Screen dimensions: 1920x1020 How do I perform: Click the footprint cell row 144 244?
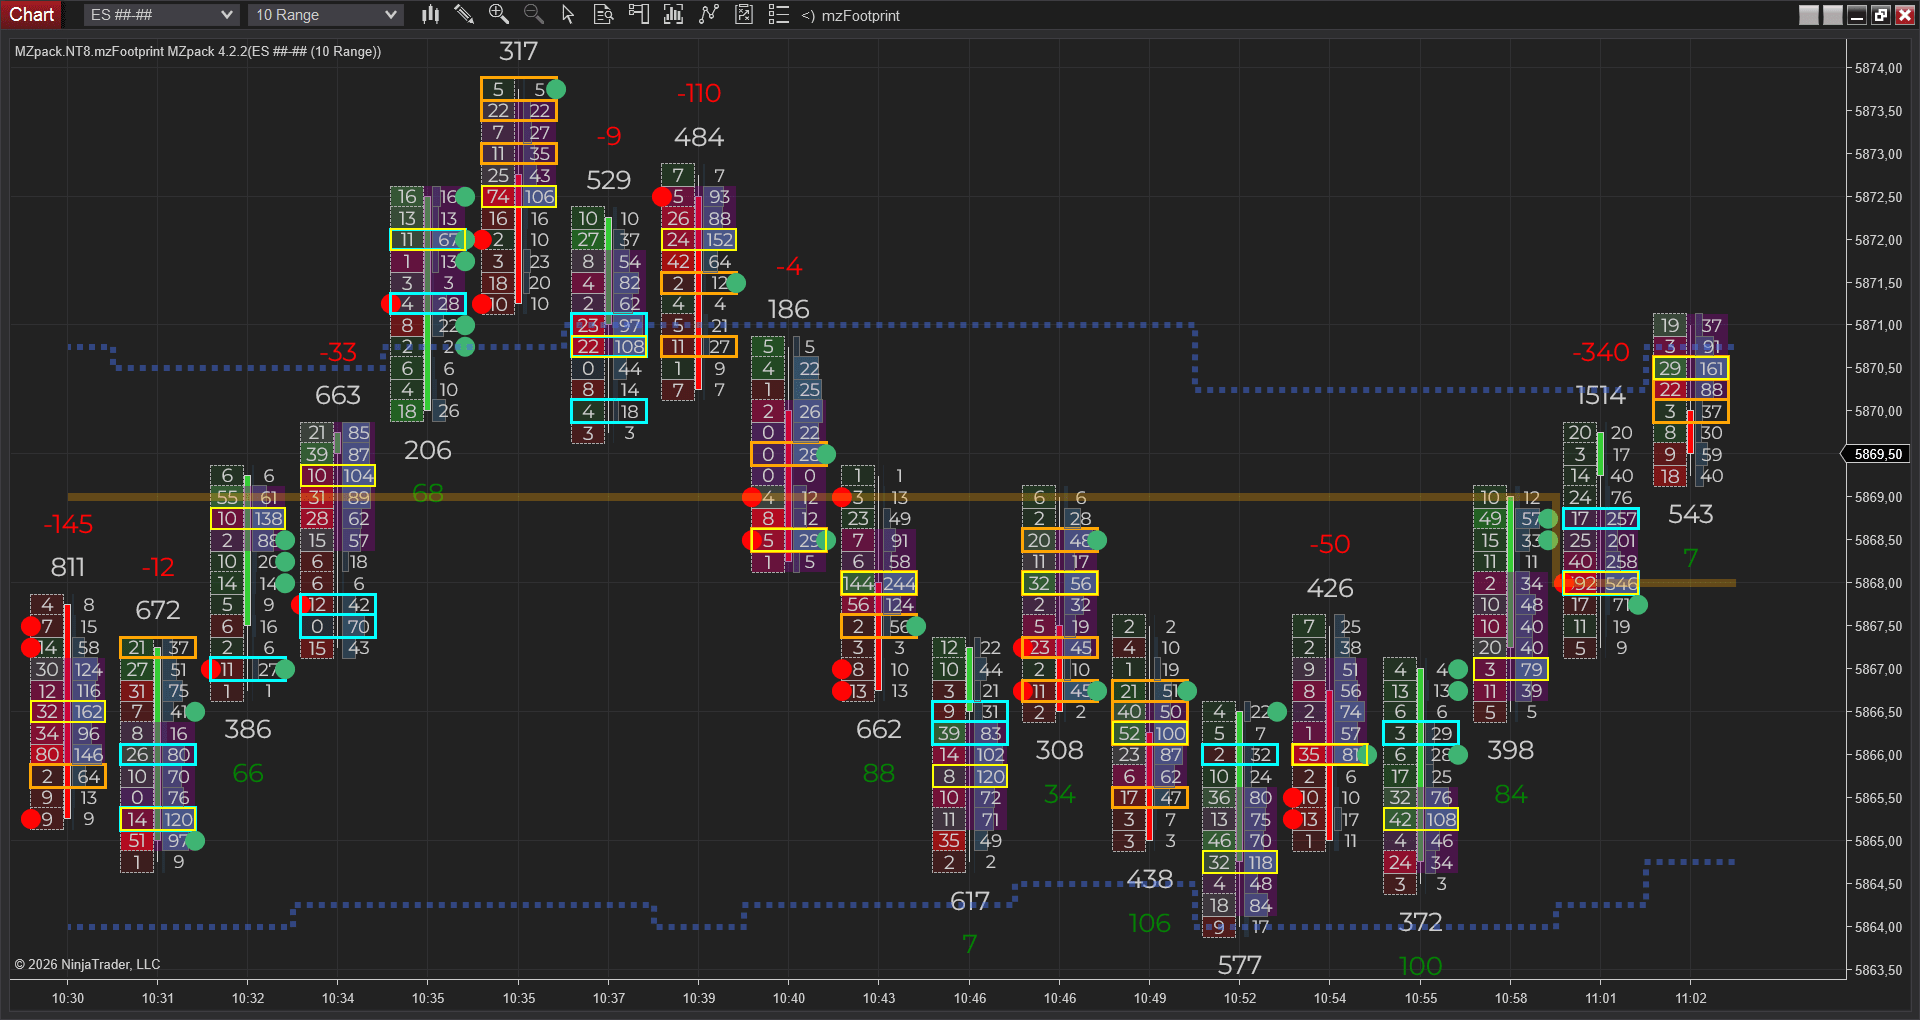(879, 583)
